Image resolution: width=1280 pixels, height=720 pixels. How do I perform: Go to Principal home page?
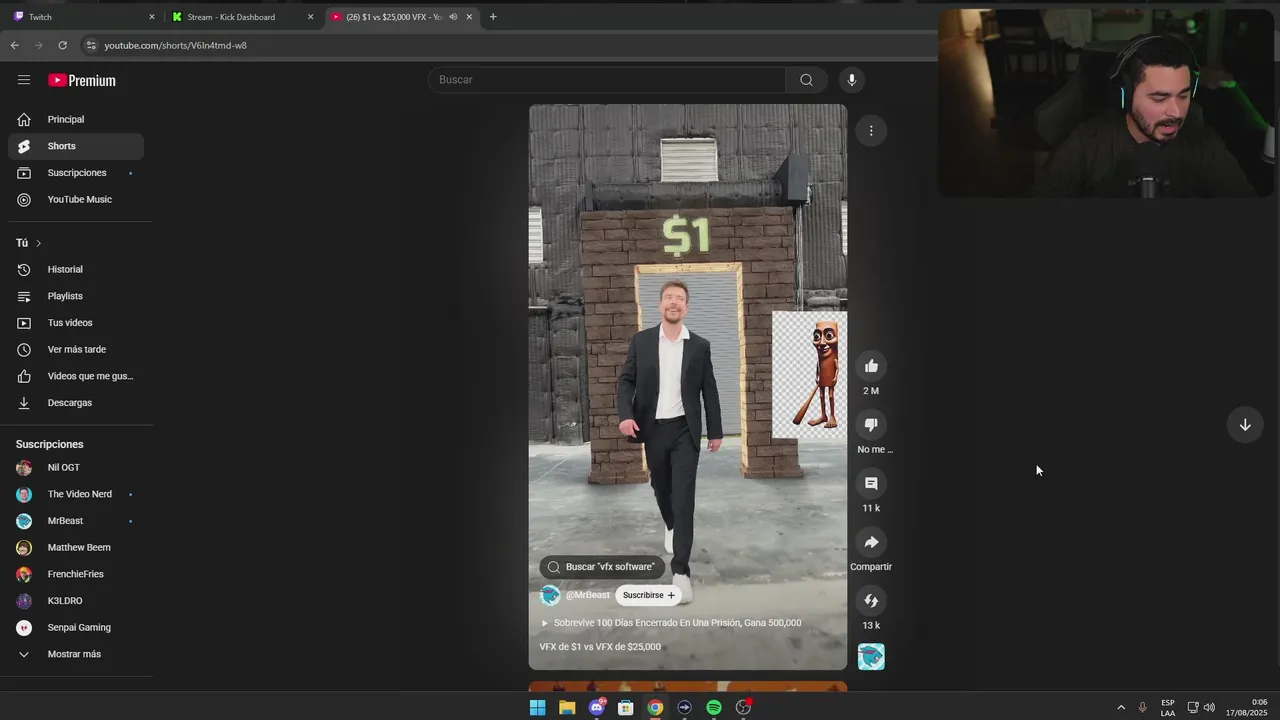point(76,119)
